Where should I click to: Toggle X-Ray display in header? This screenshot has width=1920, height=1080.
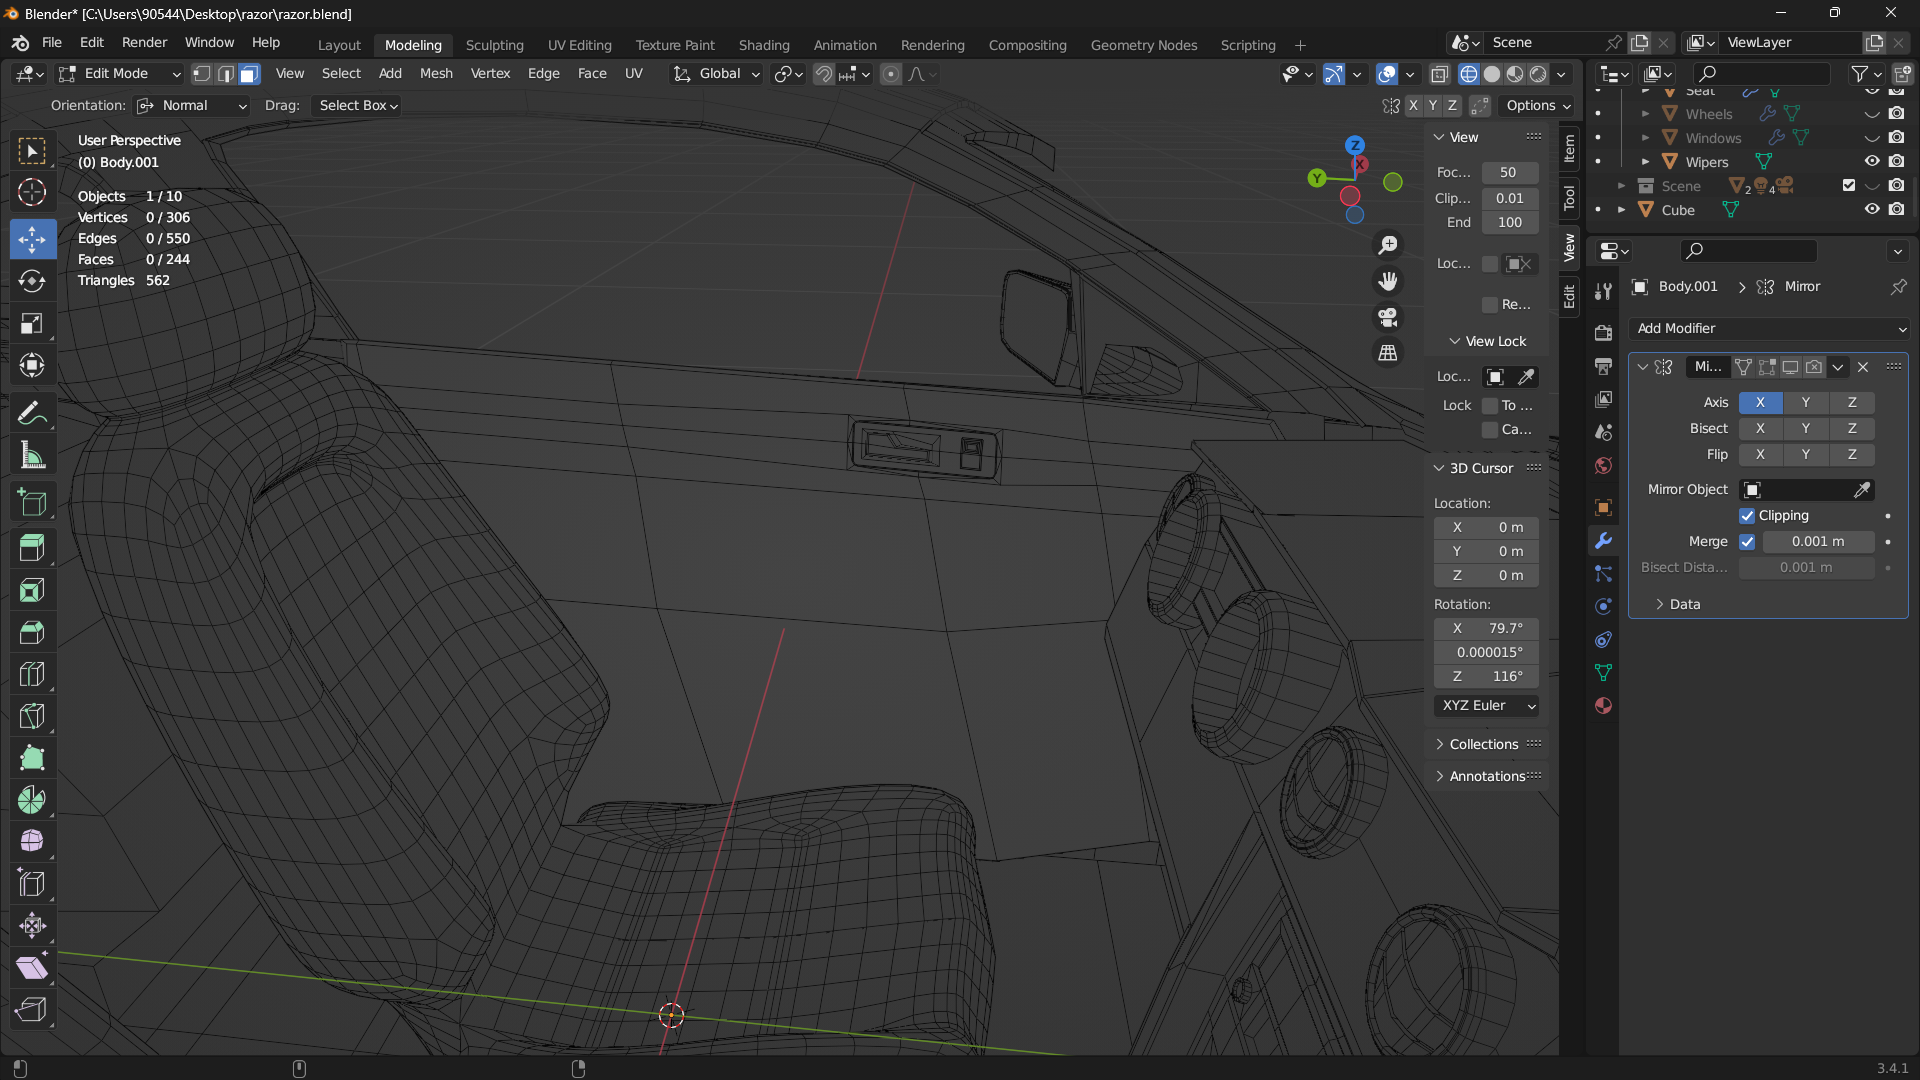point(1439,74)
